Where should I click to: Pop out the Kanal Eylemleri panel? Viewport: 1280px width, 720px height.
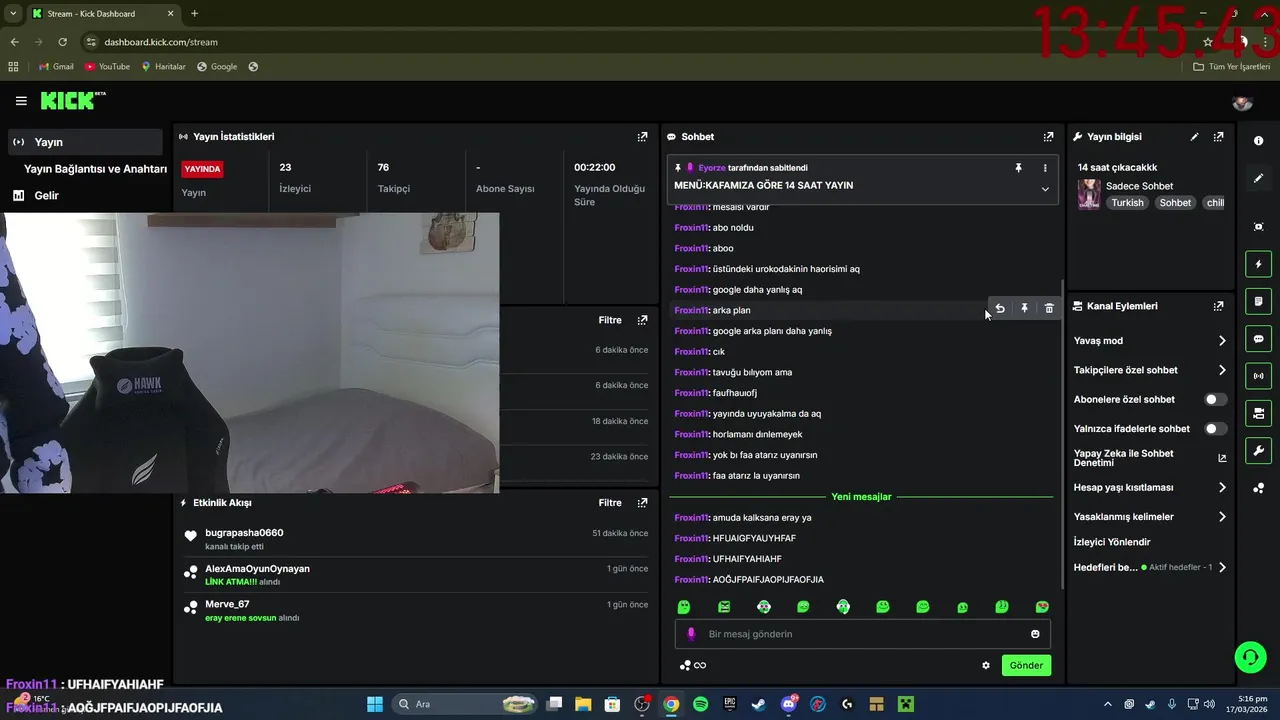click(x=1218, y=306)
